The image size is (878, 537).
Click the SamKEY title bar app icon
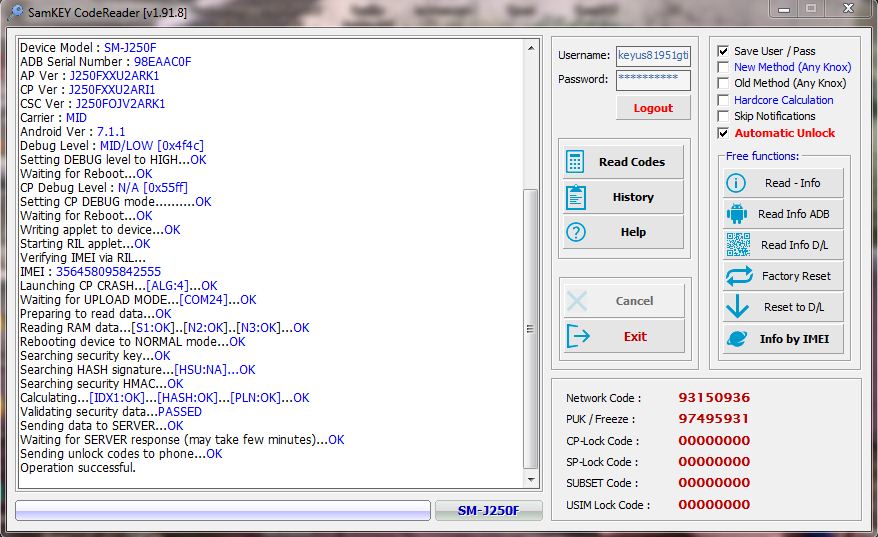(17, 11)
